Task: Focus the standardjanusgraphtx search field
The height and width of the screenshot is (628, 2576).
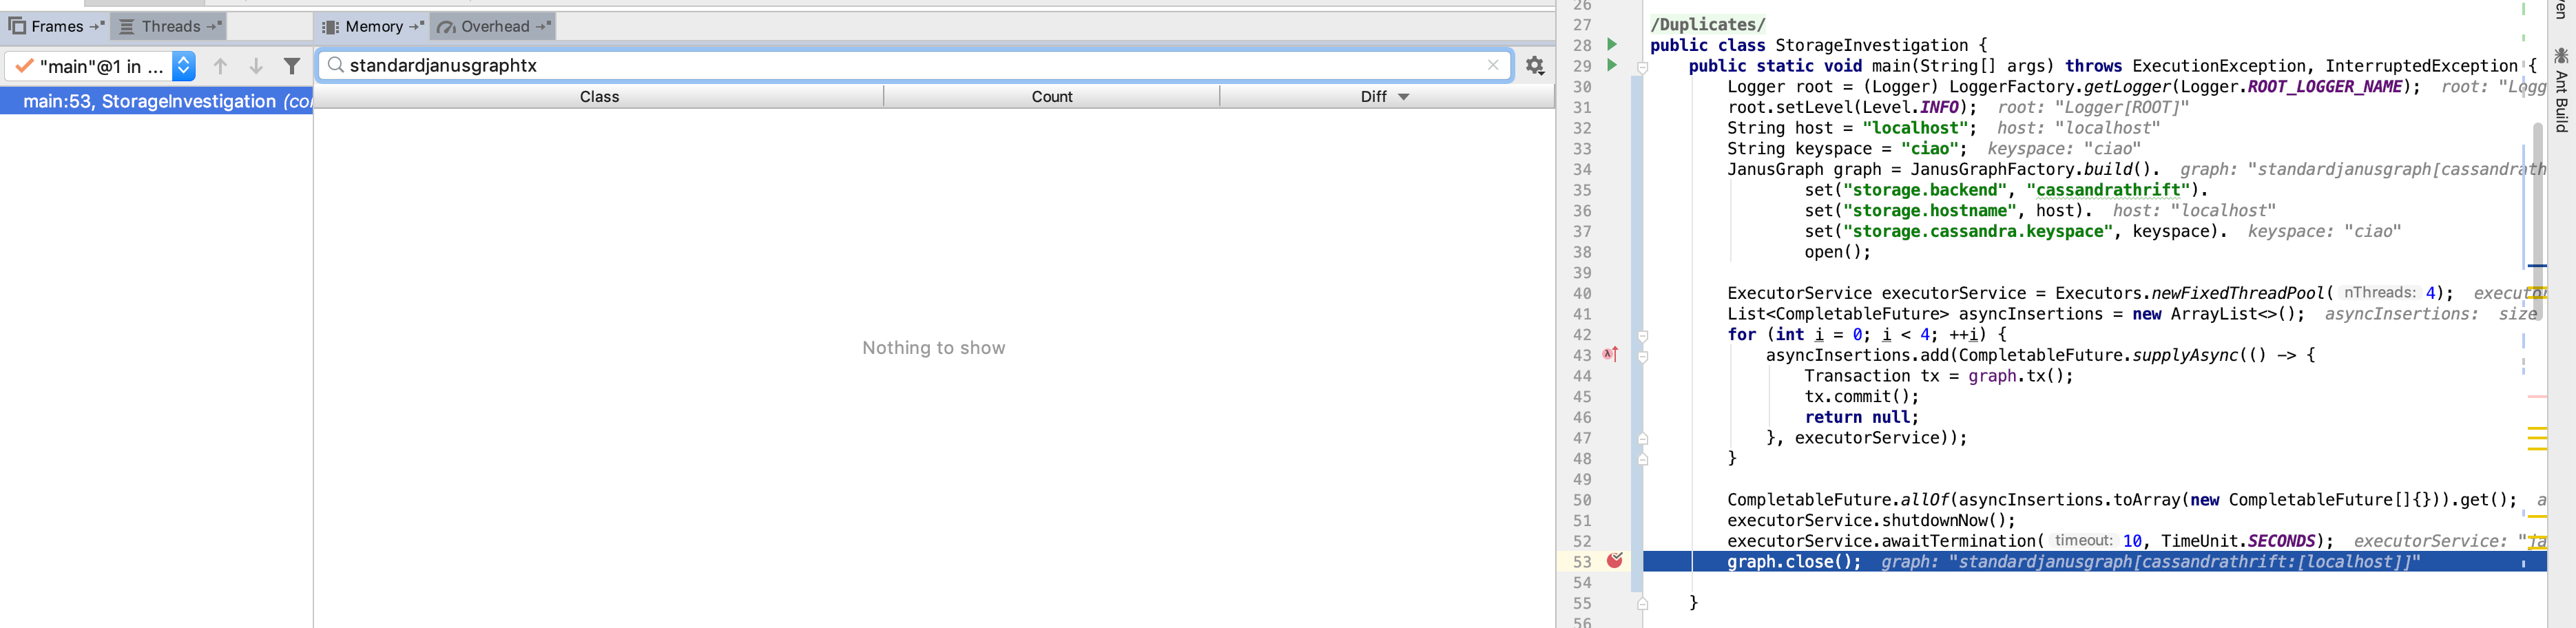Action: tap(915, 65)
